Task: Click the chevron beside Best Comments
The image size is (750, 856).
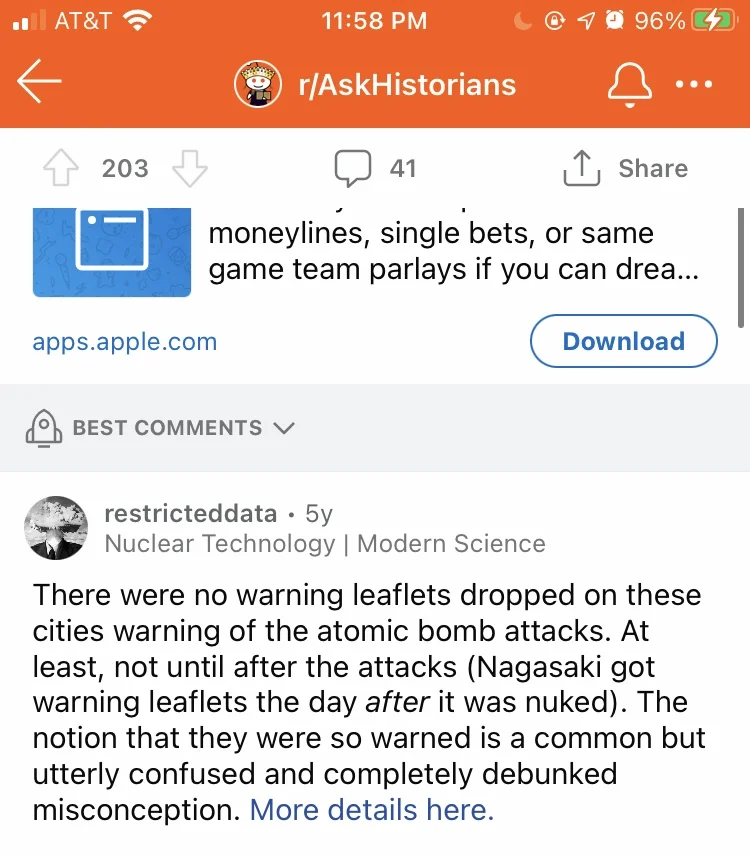Action: coord(284,428)
